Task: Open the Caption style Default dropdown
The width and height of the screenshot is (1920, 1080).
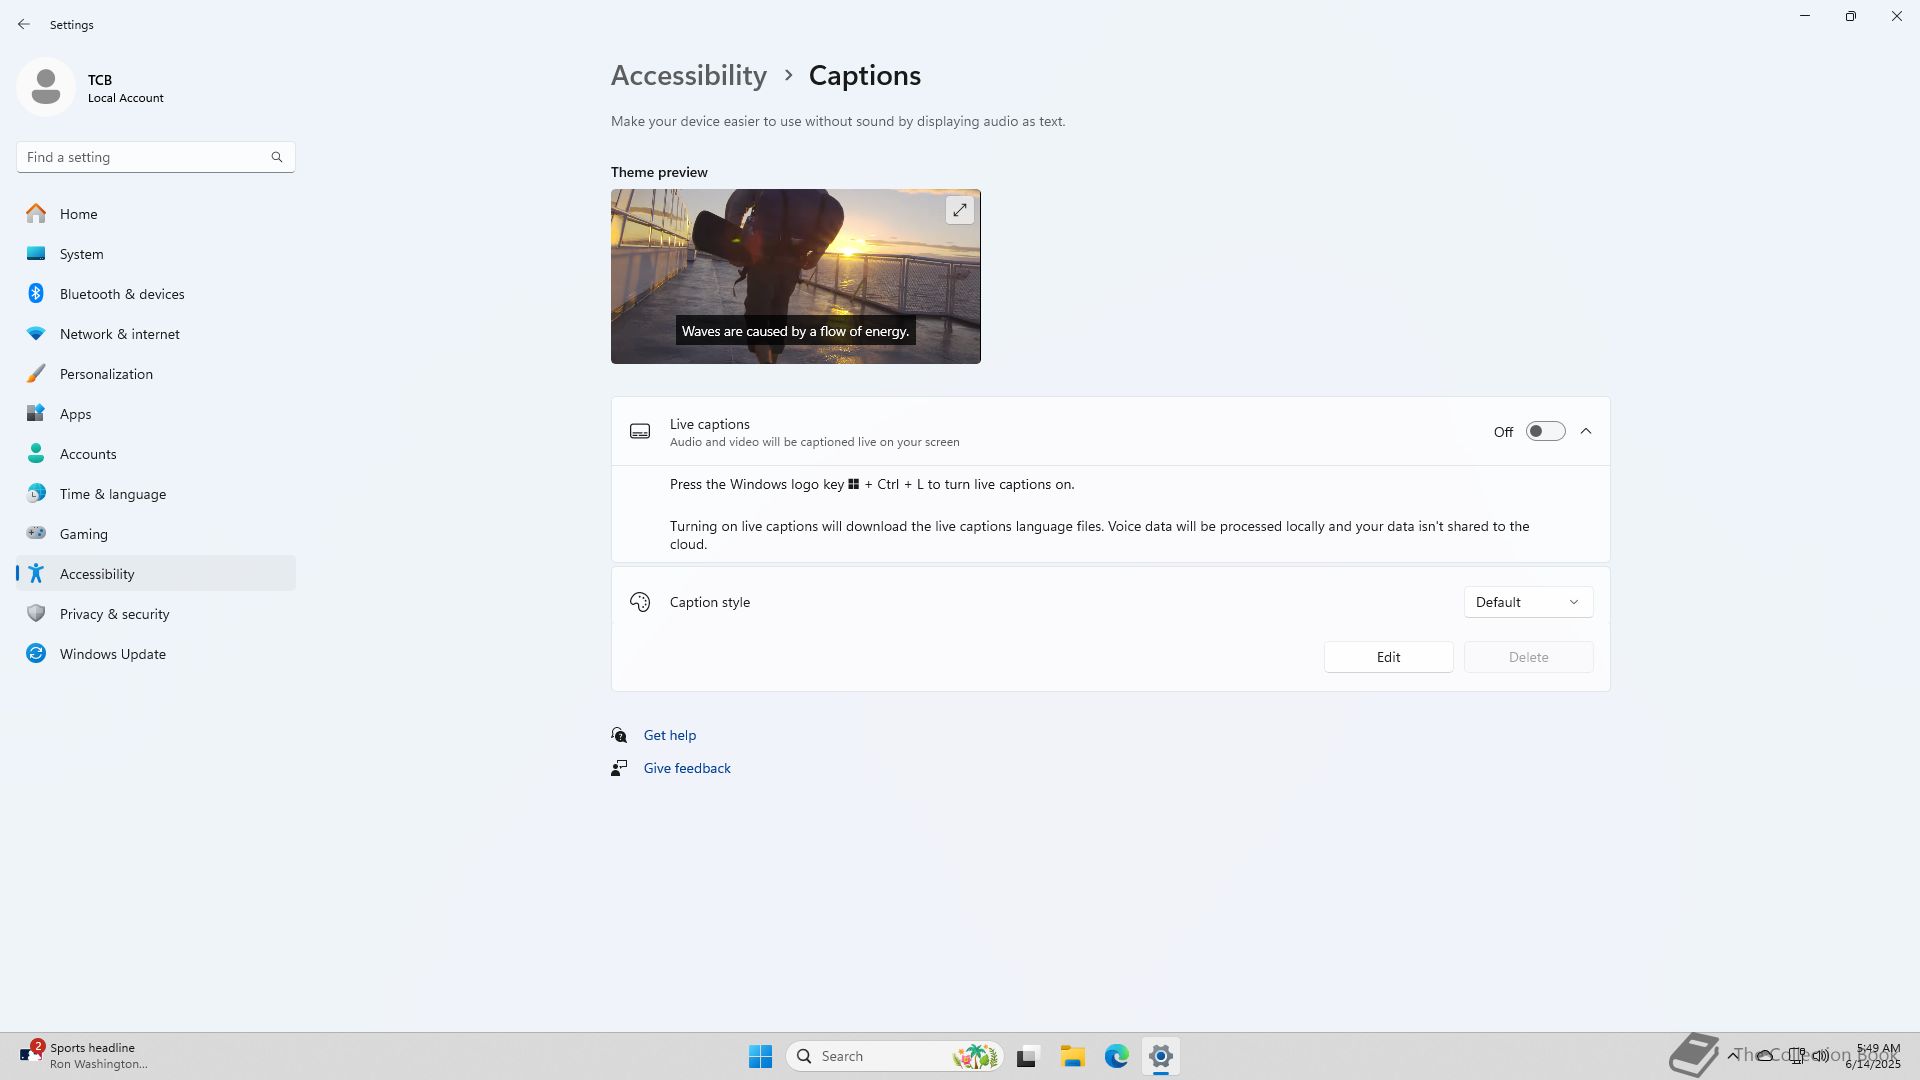Action: [1528, 602]
